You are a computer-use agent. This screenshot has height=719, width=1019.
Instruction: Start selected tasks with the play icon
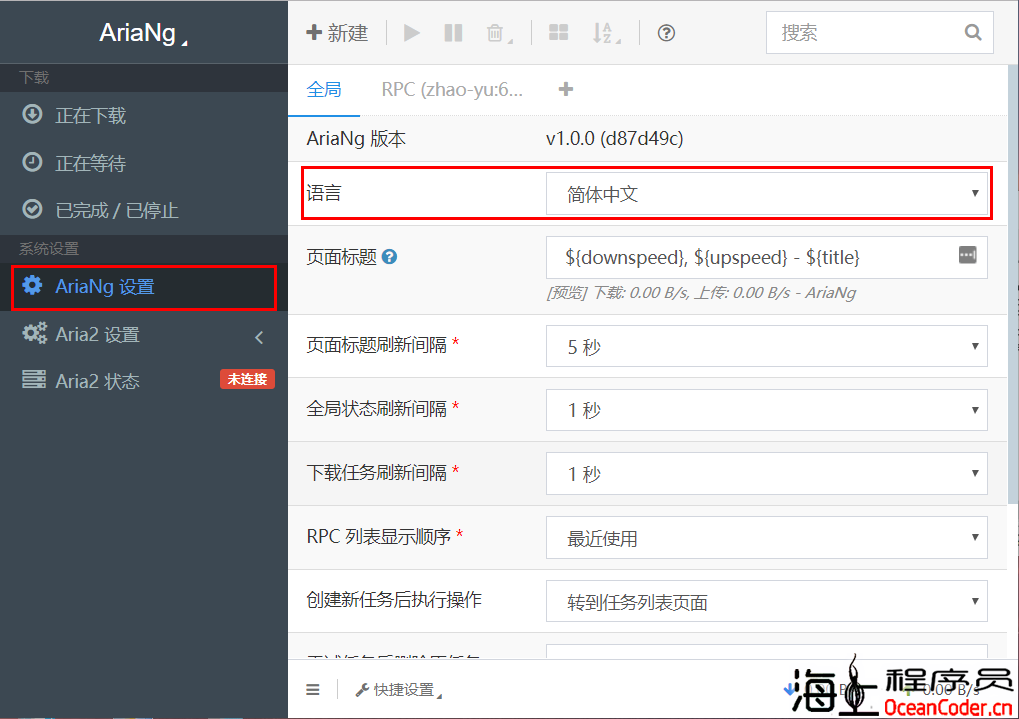coord(411,33)
